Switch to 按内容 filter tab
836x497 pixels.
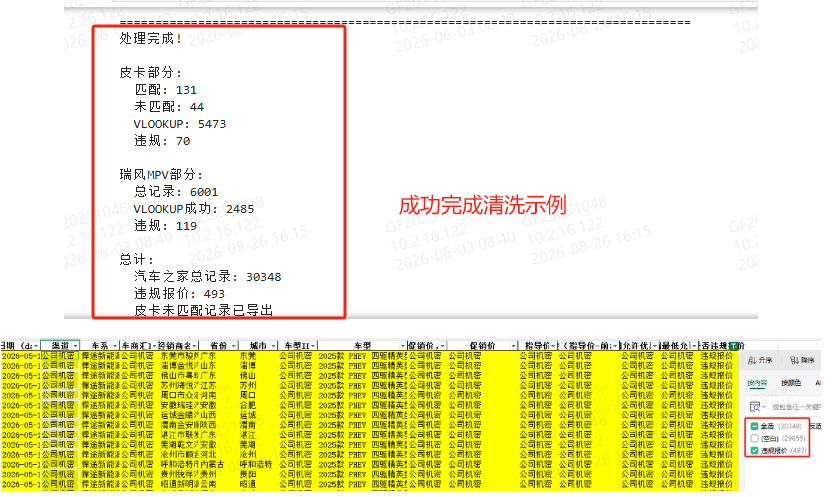757,383
